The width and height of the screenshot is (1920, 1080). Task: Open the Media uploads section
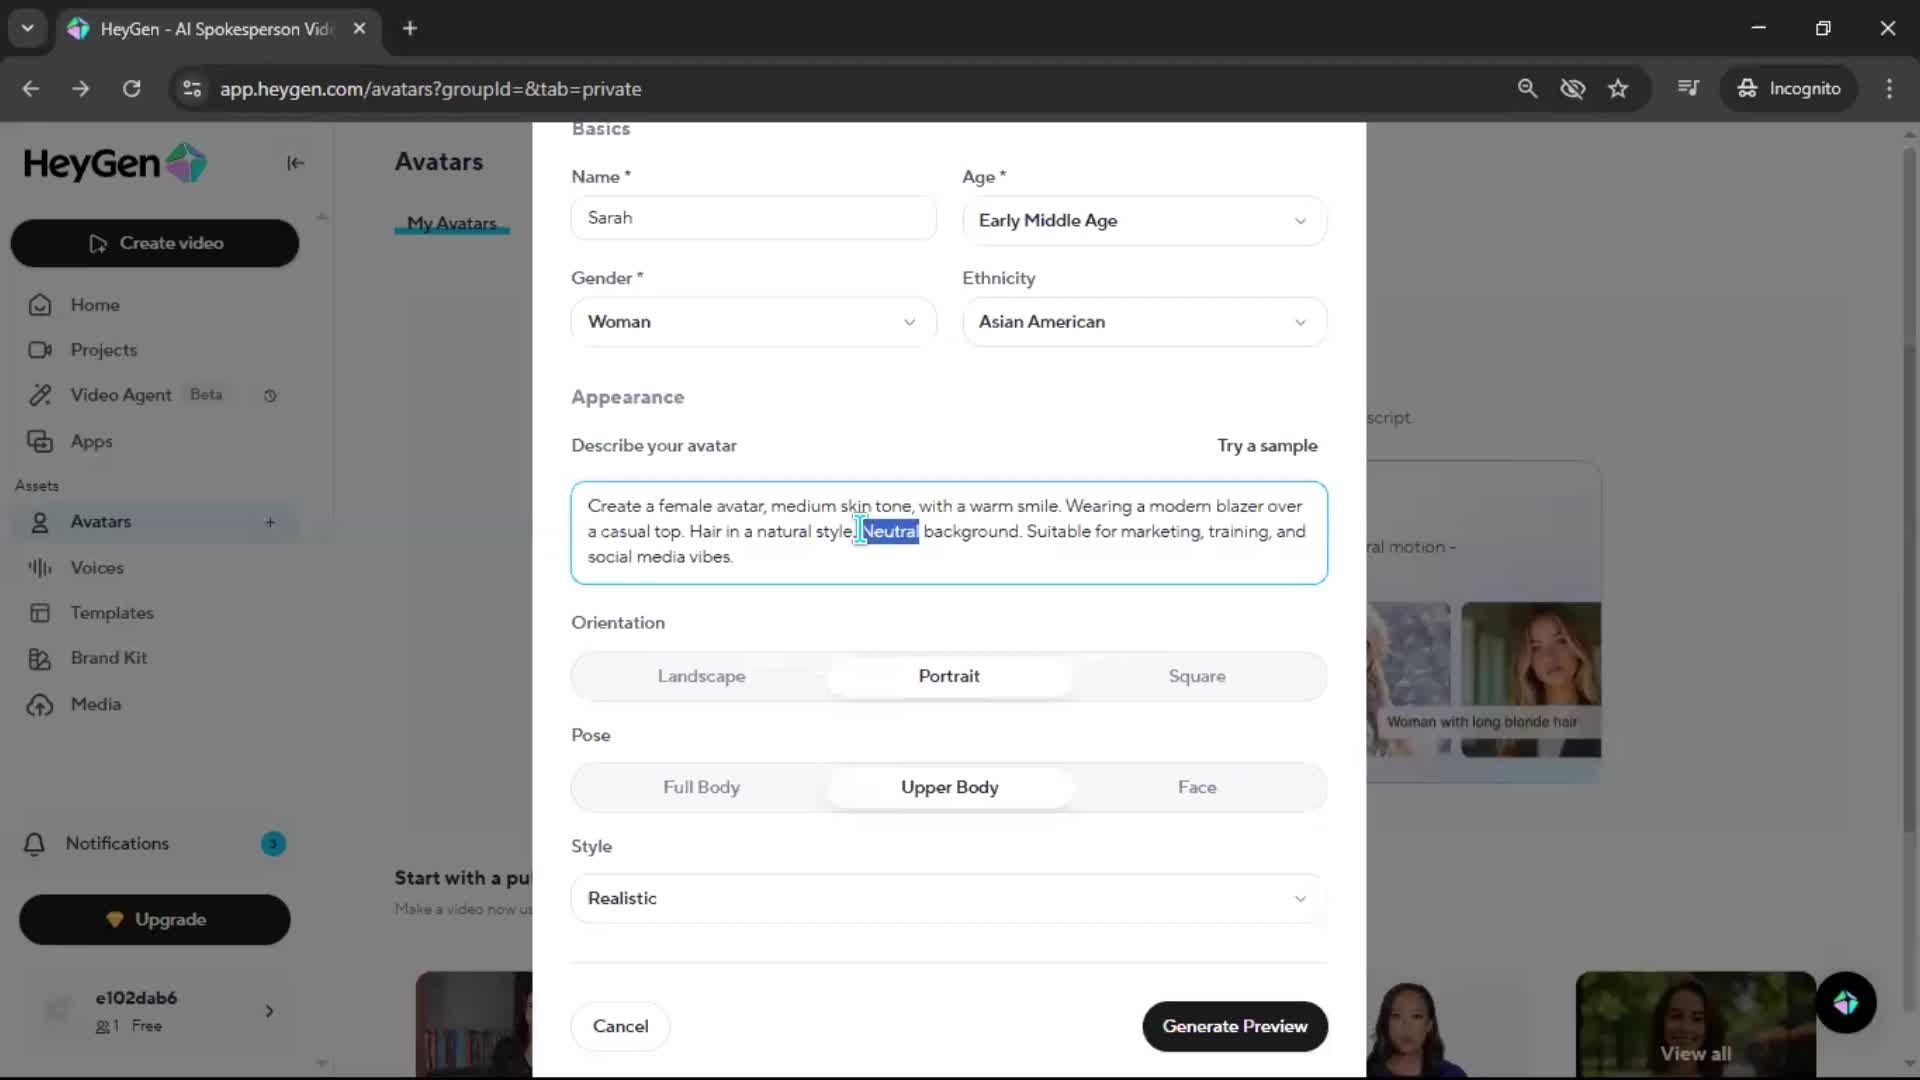pyautogui.click(x=95, y=704)
